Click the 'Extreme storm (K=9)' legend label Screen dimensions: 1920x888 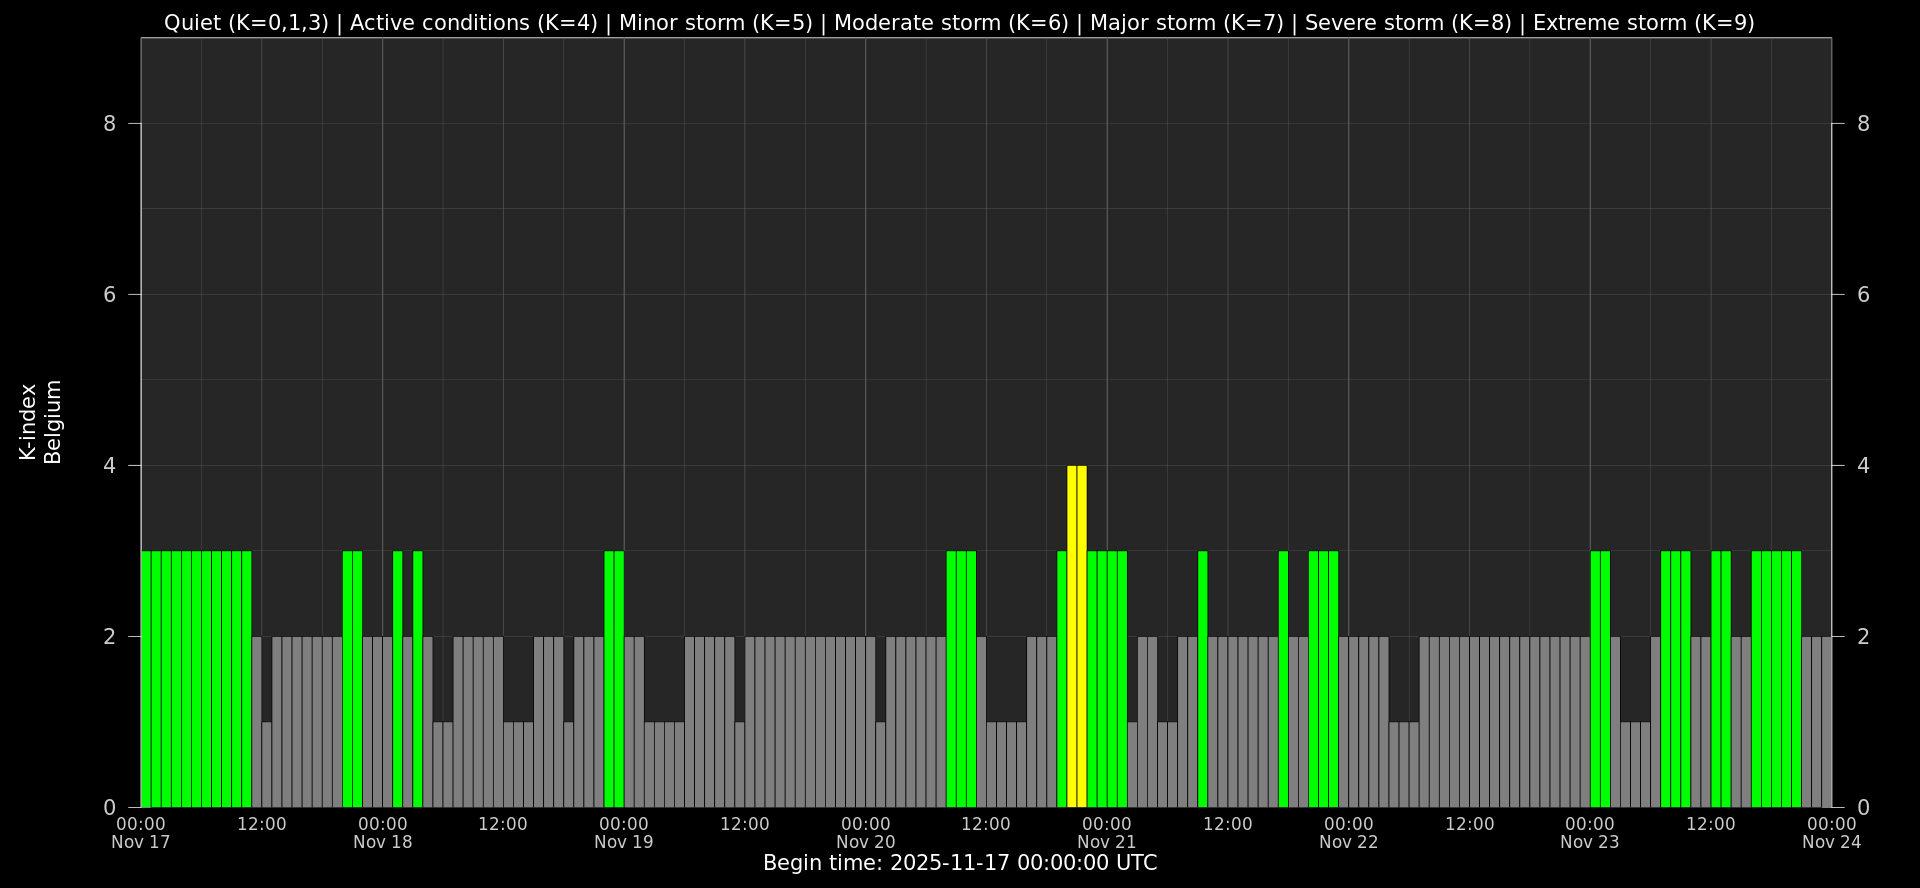point(1643,23)
